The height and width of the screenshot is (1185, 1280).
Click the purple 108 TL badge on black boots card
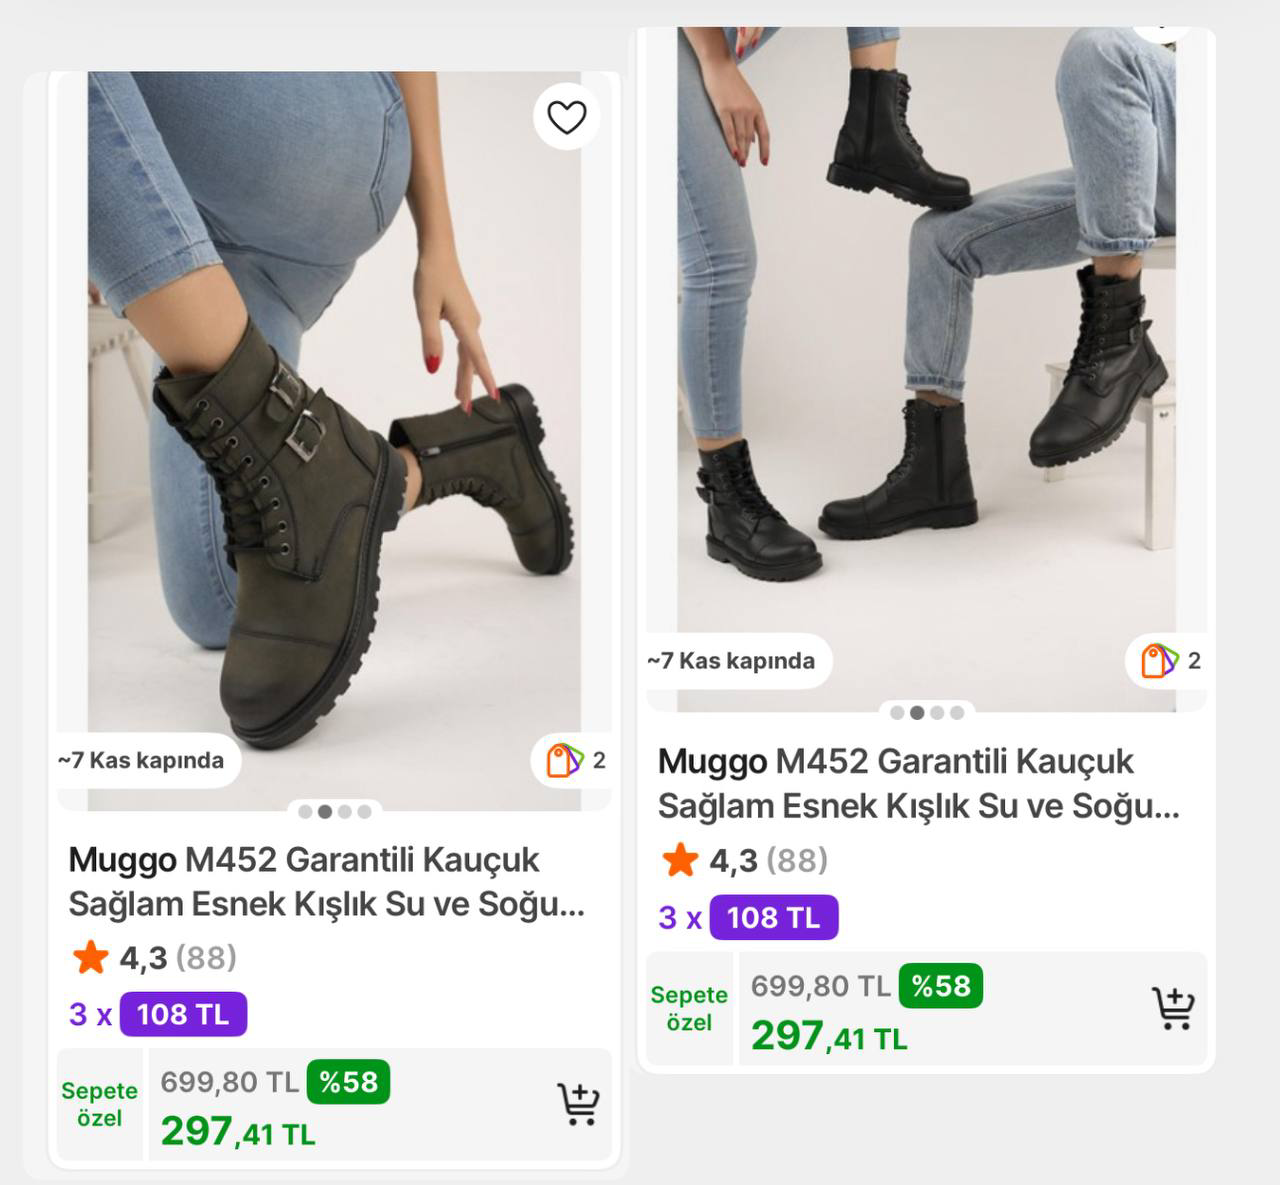tap(773, 917)
